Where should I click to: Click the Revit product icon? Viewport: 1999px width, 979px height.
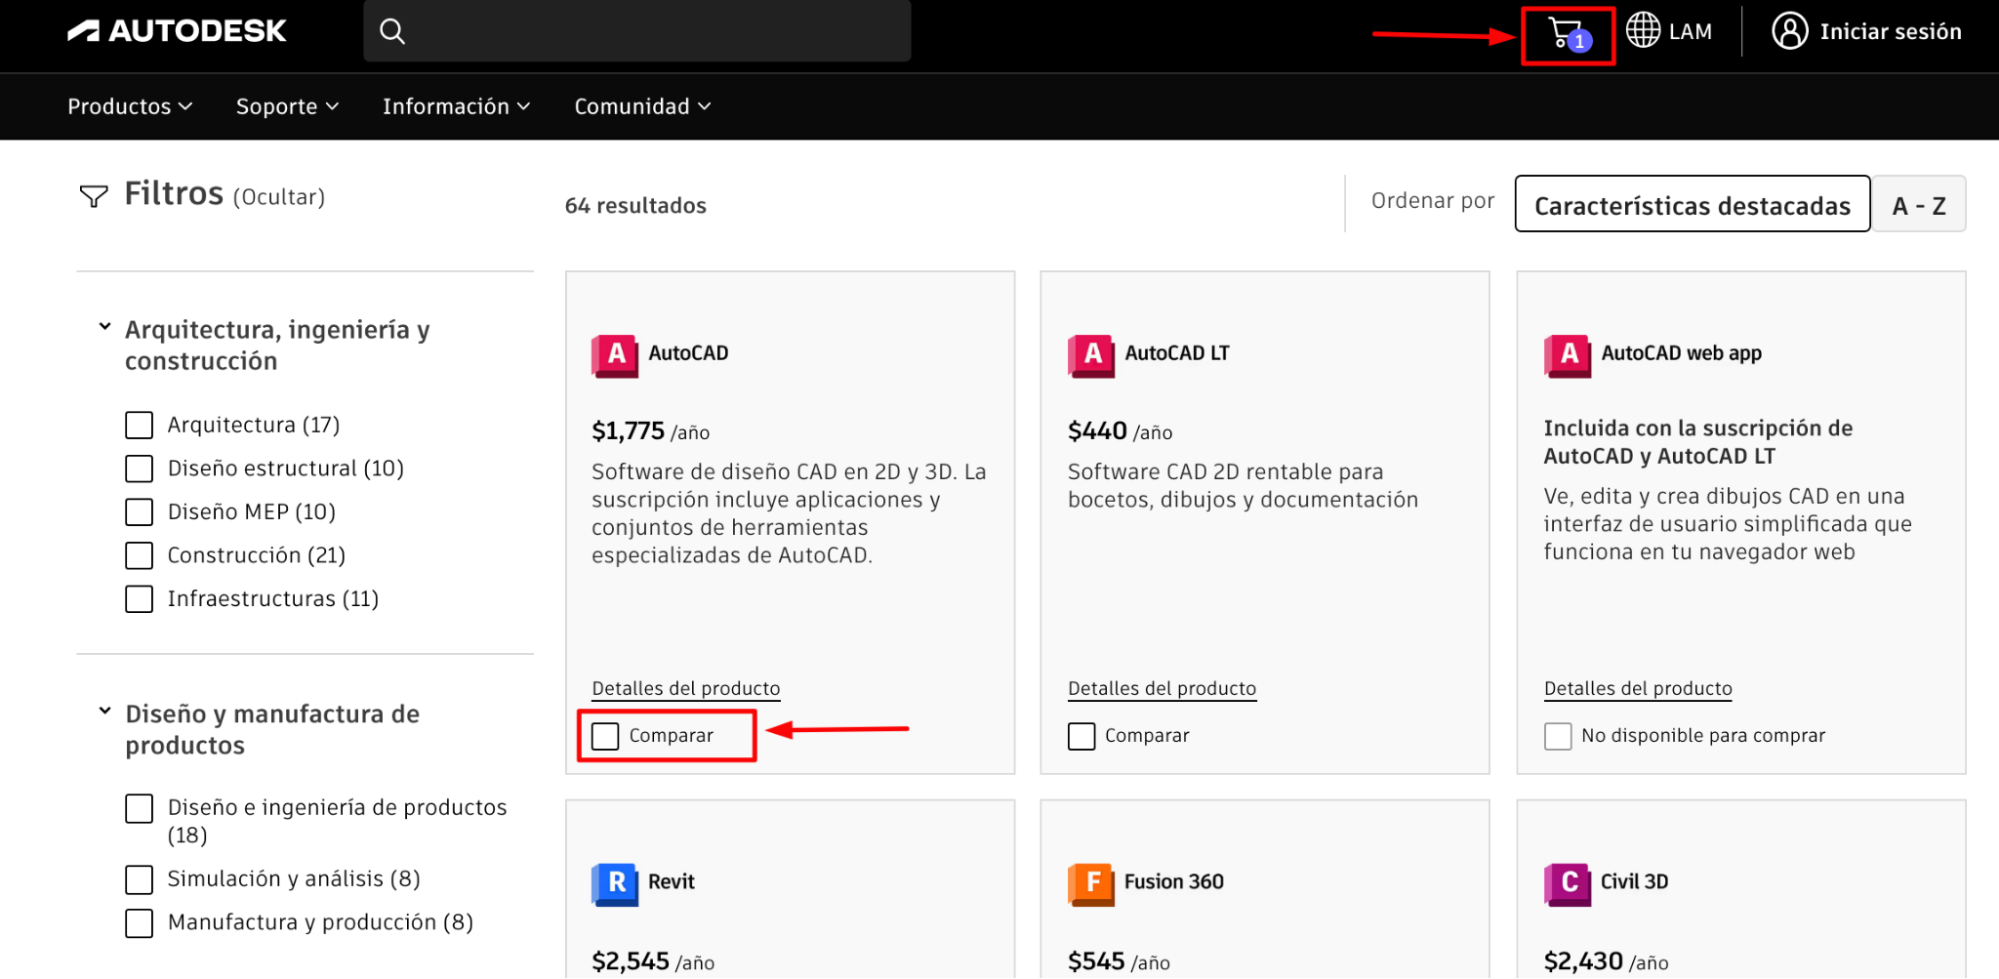click(x=615, y=883)
